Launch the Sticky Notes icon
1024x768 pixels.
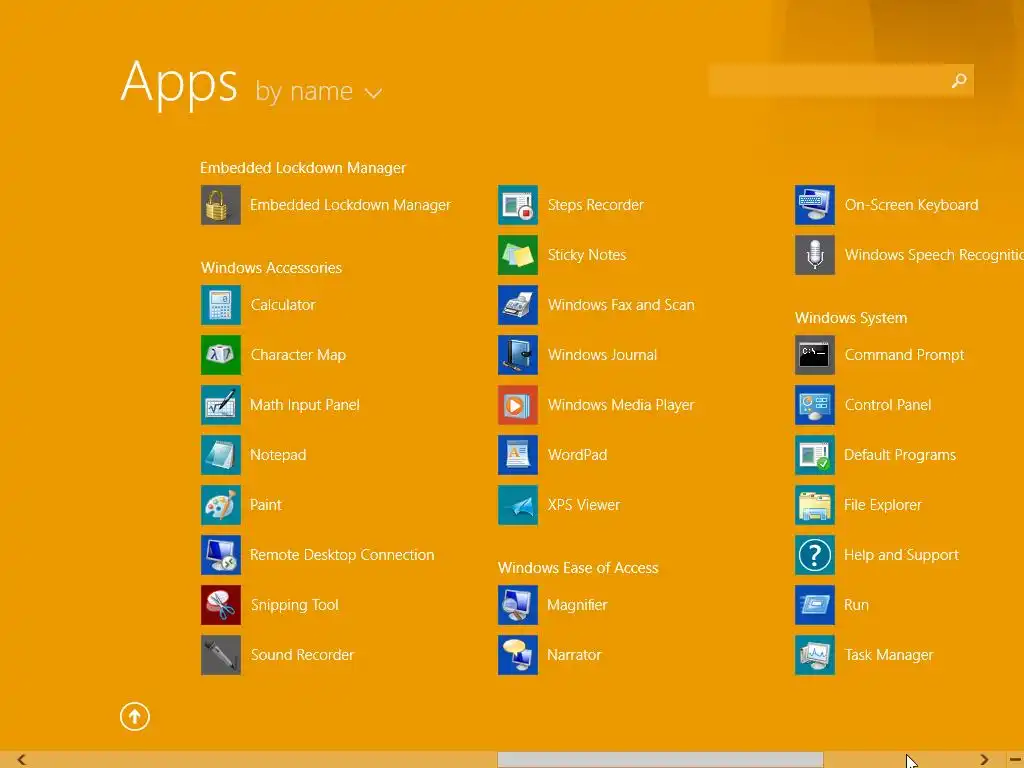pyautogui.click(x=518, y=255)
